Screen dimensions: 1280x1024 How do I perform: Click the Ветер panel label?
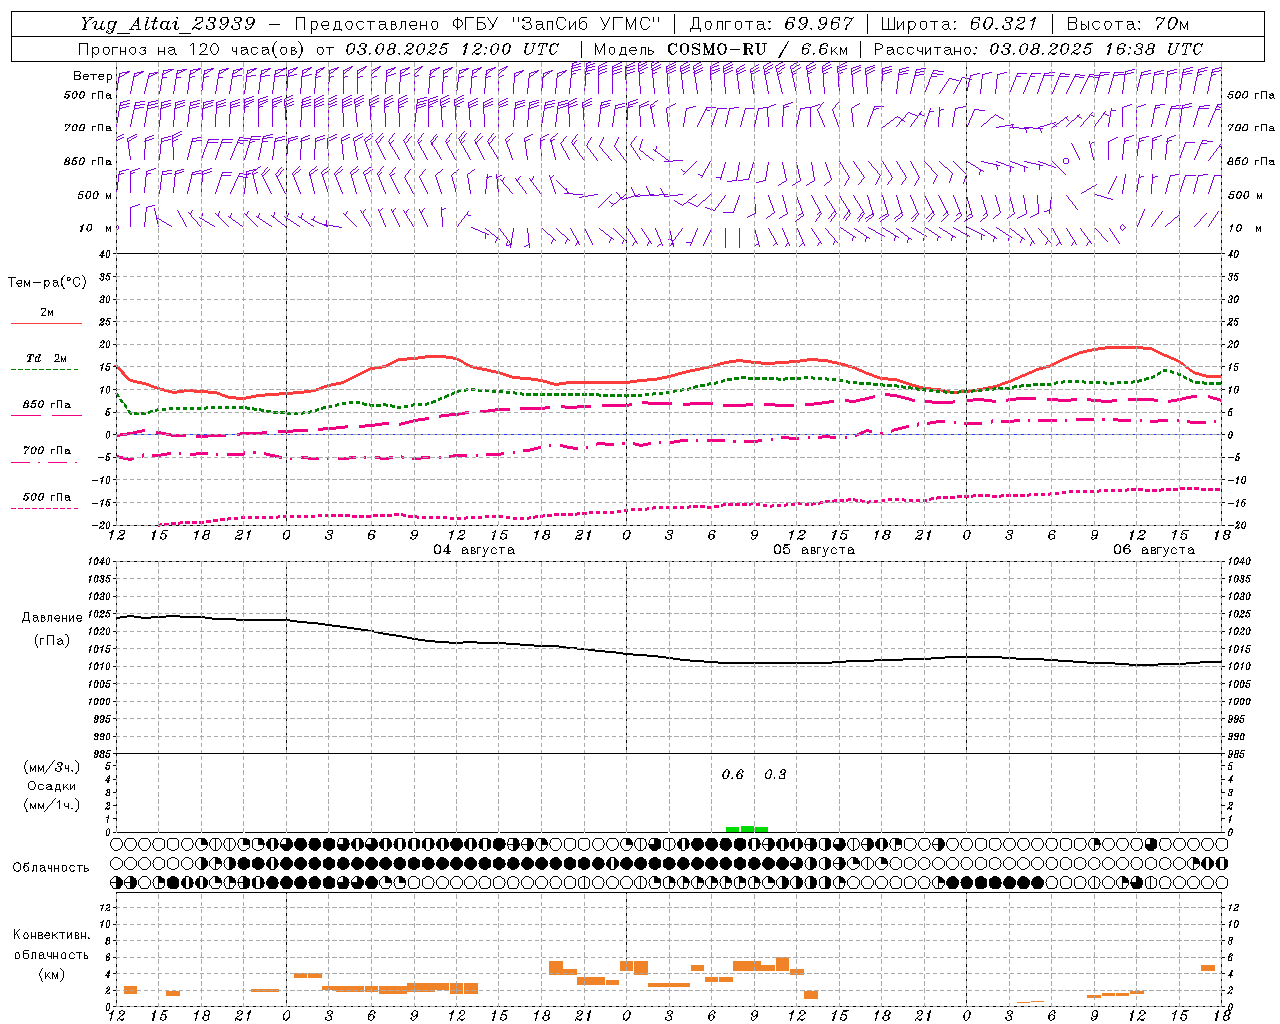(92, 76)
